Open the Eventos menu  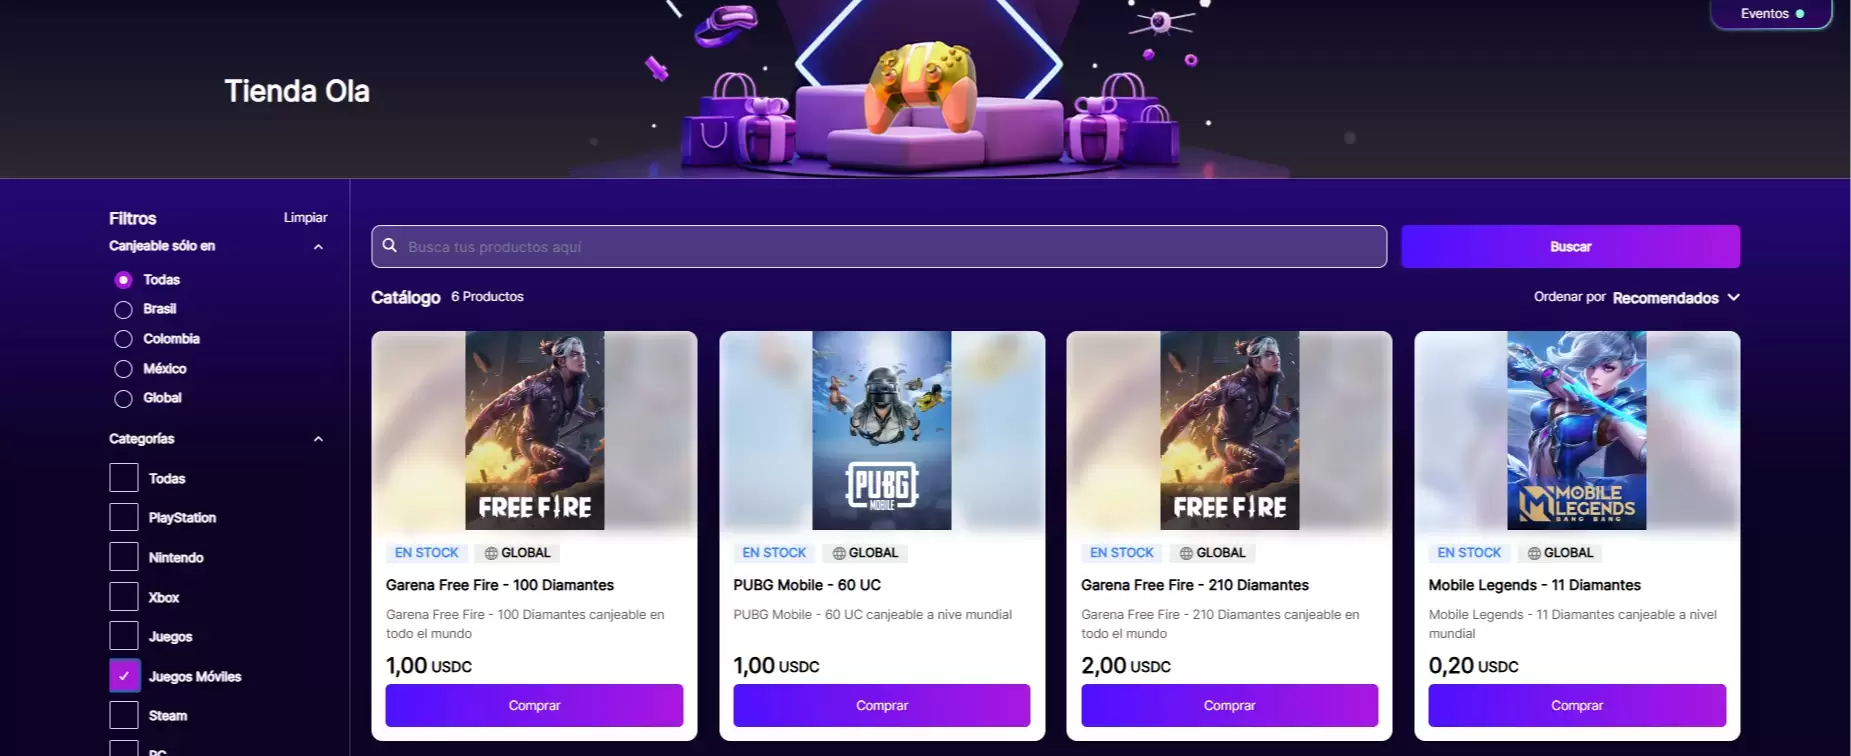(1771, 14)
